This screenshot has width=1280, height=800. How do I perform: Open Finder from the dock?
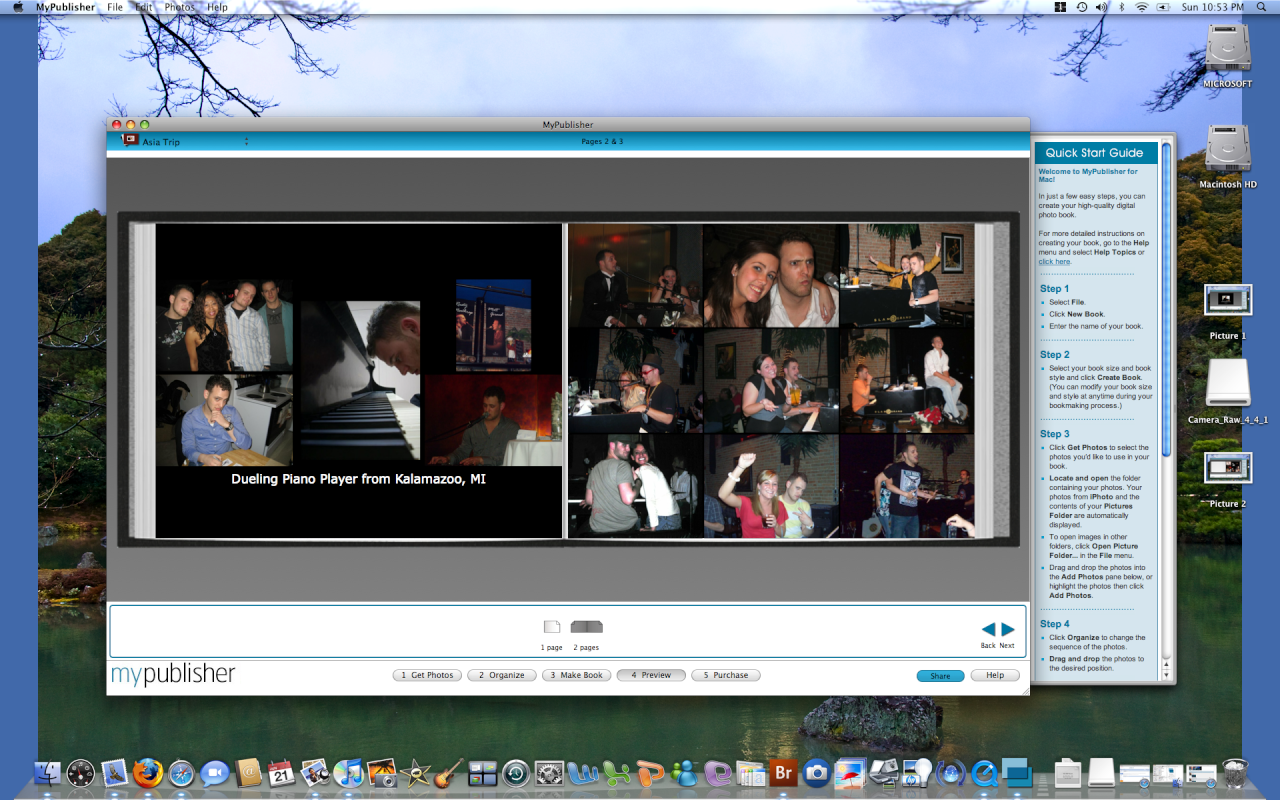pyautogui.click(x=48, y=772)
